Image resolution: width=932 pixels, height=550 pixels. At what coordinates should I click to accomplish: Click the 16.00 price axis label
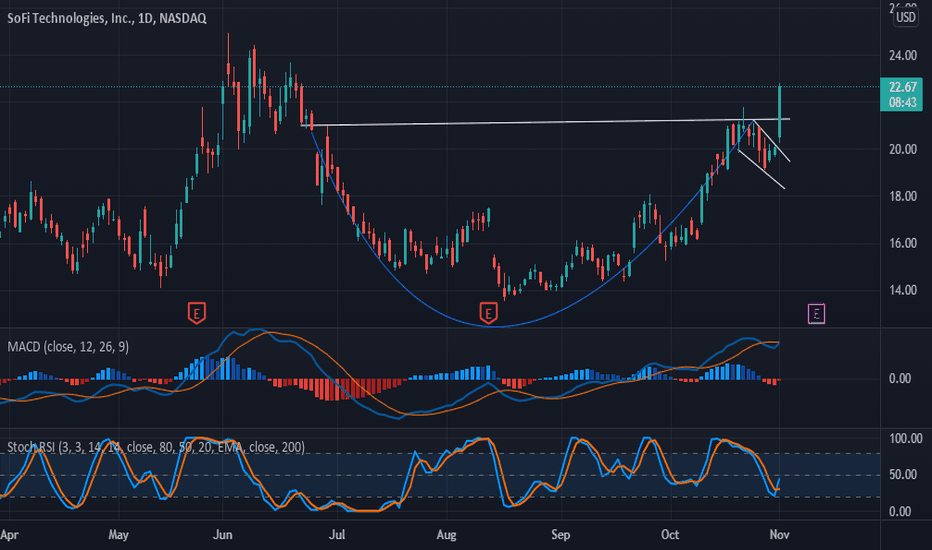coord(903,243)
